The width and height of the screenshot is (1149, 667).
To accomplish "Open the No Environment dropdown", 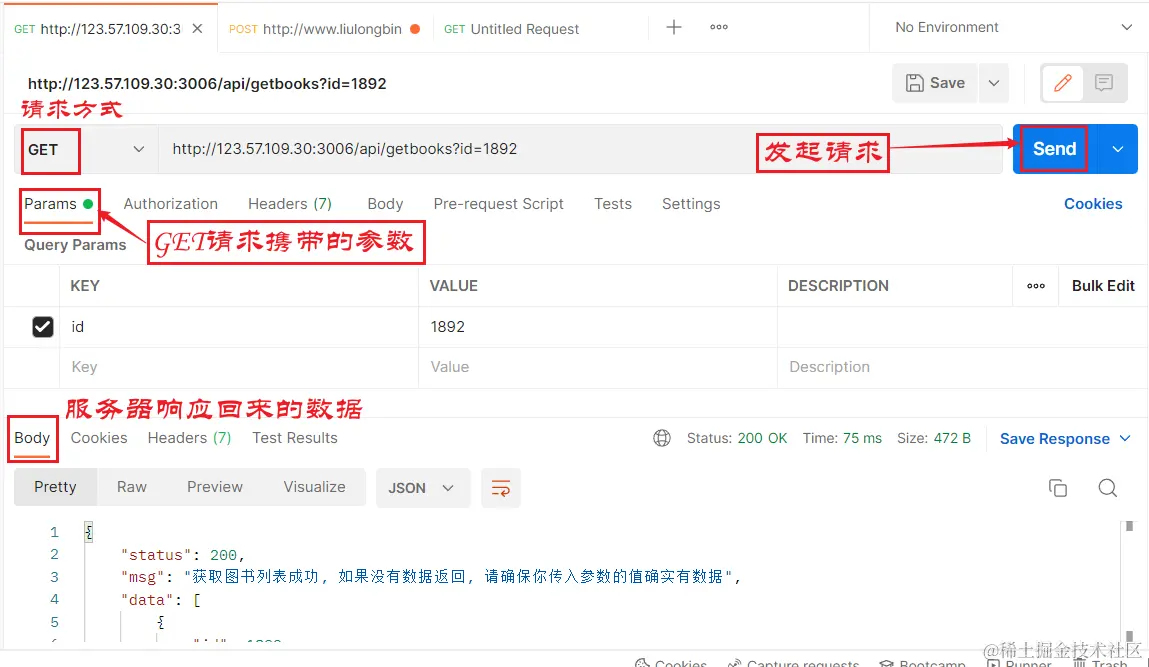I will [x=1013, y=27].
